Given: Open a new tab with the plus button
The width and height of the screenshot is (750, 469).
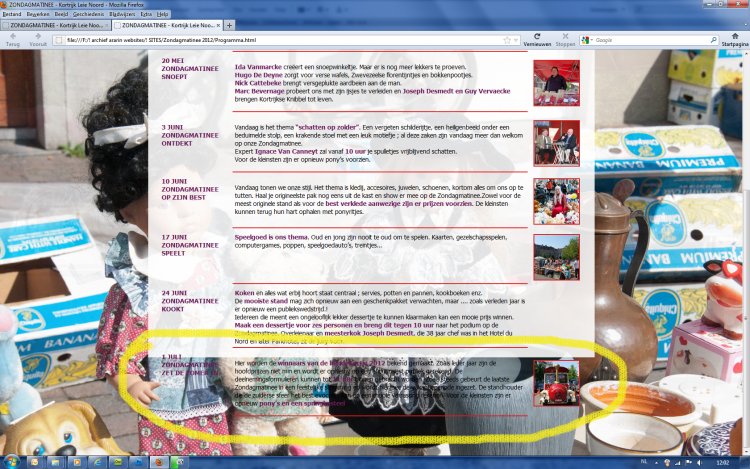Looking at the screenshot, I should point(230,25).
